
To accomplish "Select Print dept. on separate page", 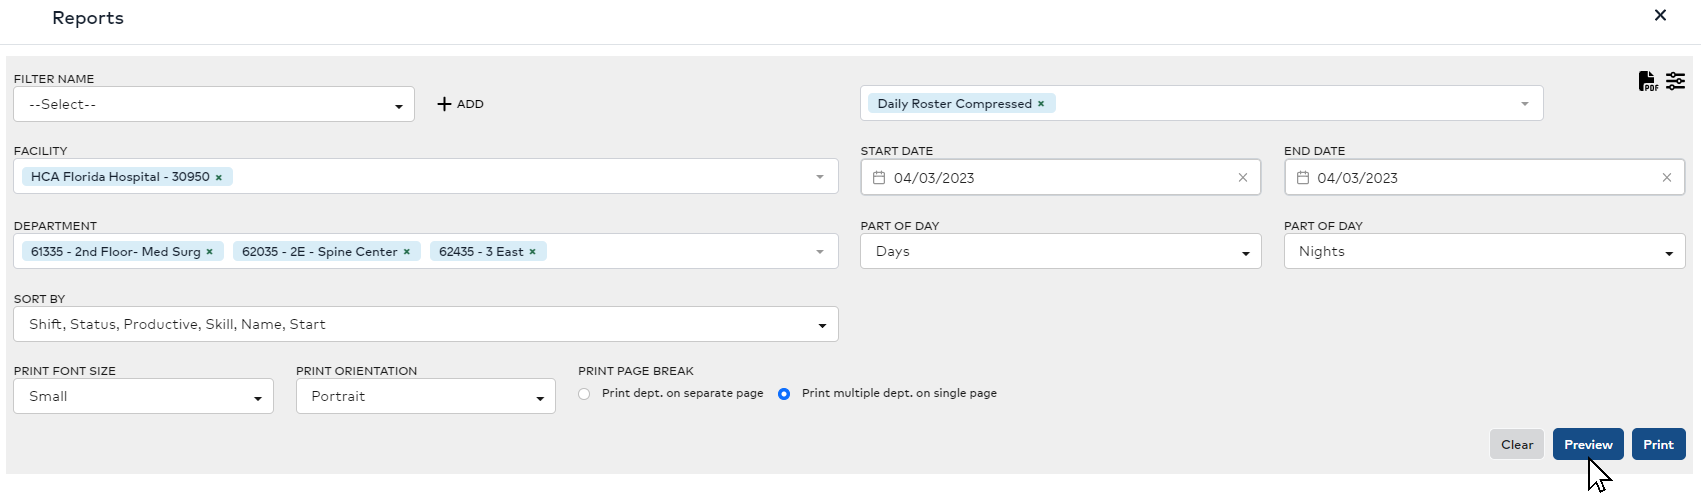I will (584, 394).
